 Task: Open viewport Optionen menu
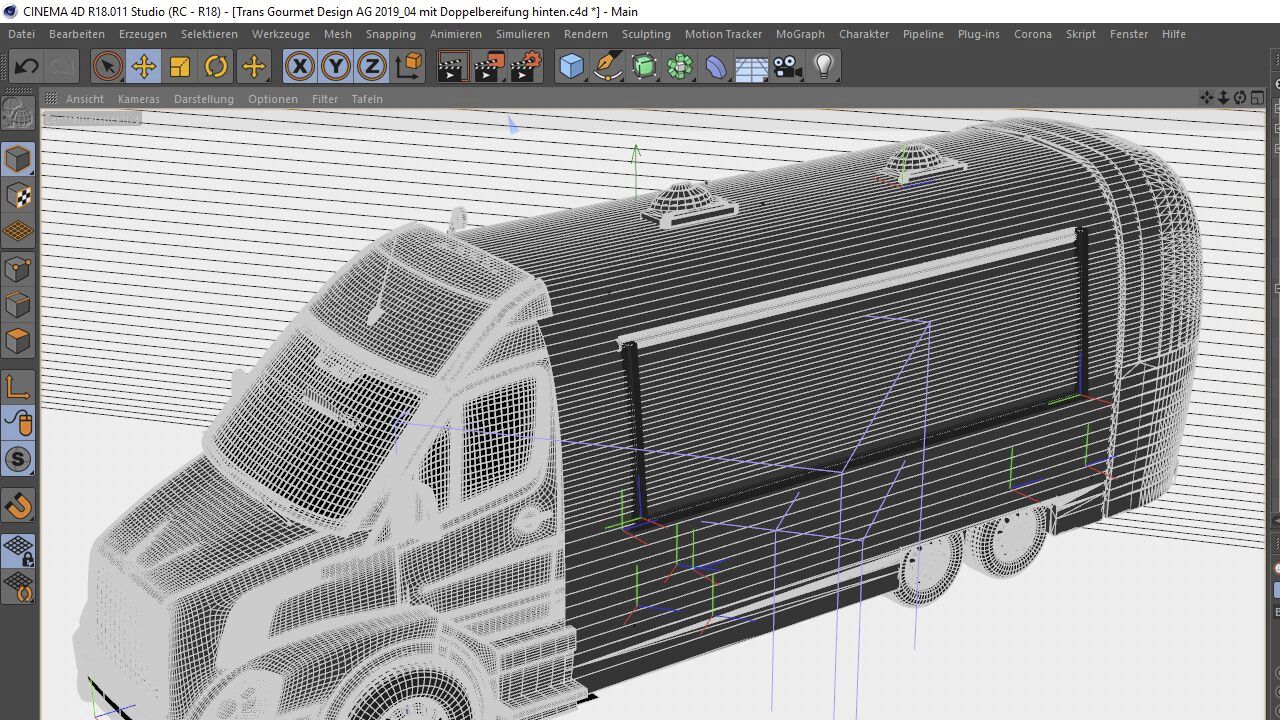[273, 99]
